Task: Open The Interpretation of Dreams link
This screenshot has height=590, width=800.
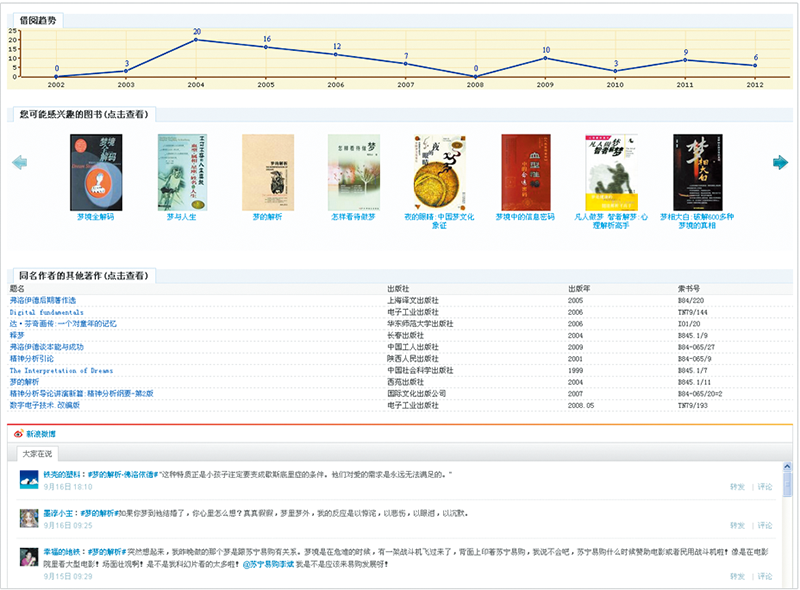Action: [61, 370]
